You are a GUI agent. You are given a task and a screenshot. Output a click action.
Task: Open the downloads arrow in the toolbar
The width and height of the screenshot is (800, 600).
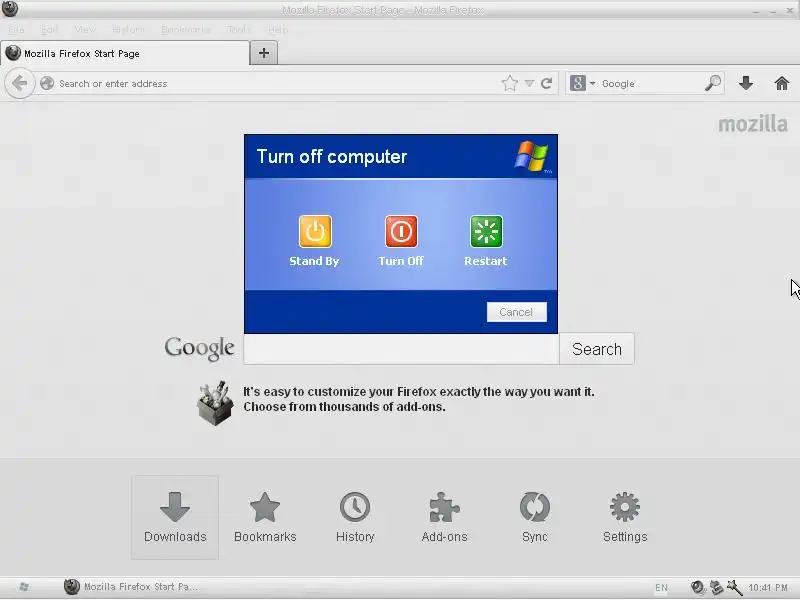click(746, 83)
